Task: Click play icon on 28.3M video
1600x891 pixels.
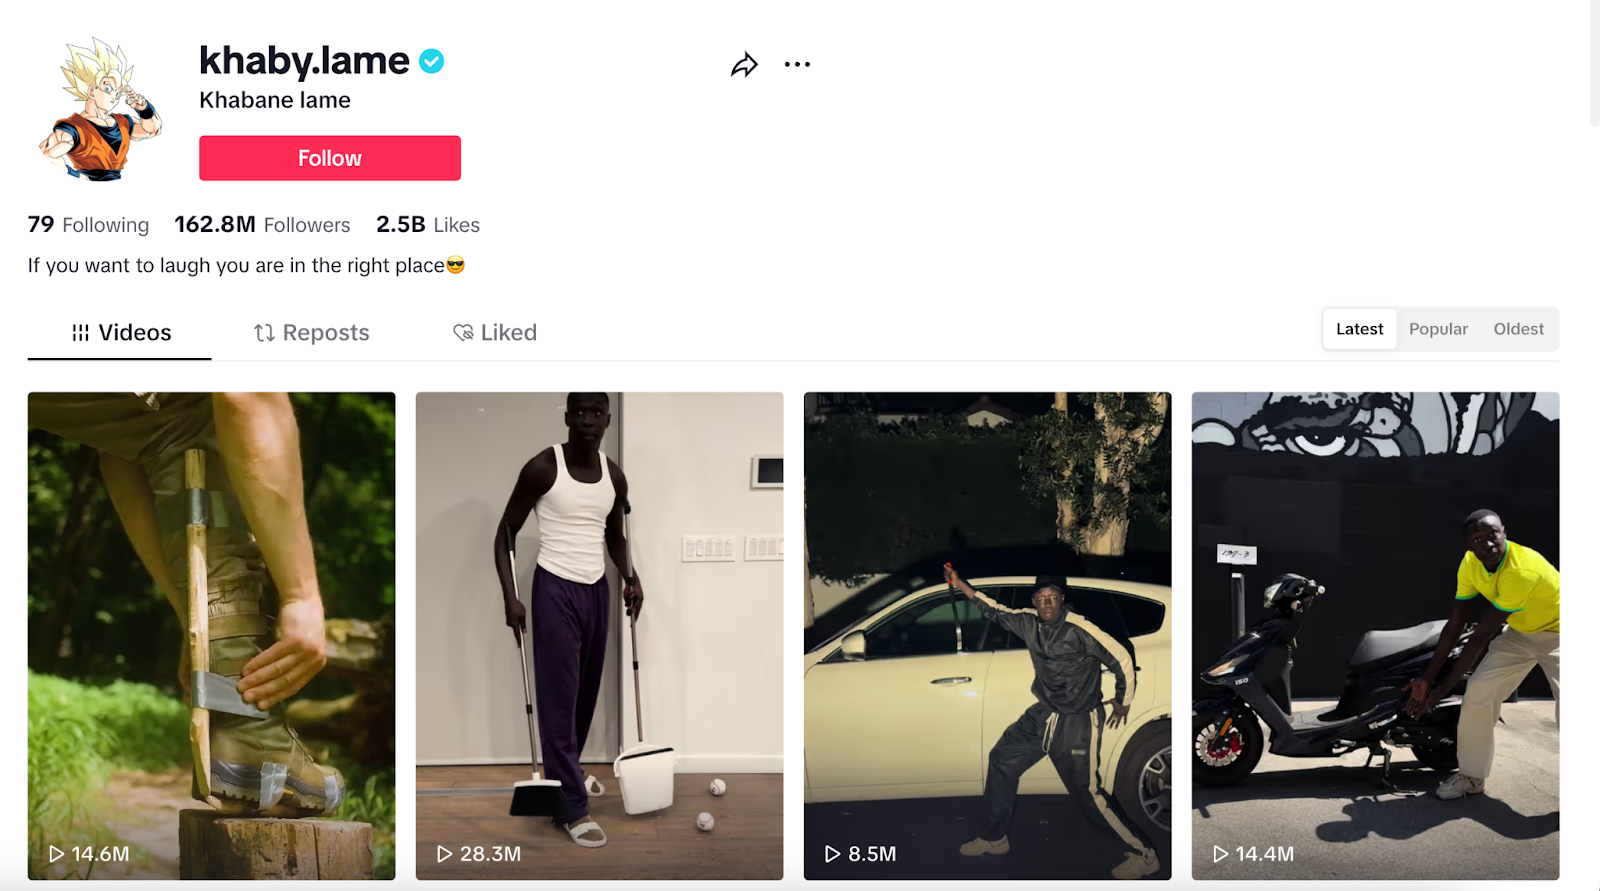Action: point(445,854)
